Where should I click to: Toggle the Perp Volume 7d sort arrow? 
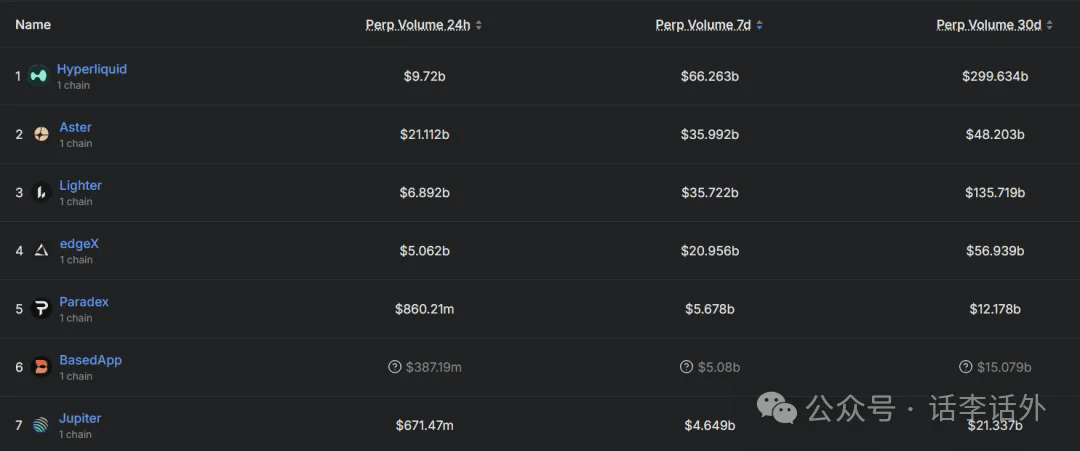(x=759, y=25)
